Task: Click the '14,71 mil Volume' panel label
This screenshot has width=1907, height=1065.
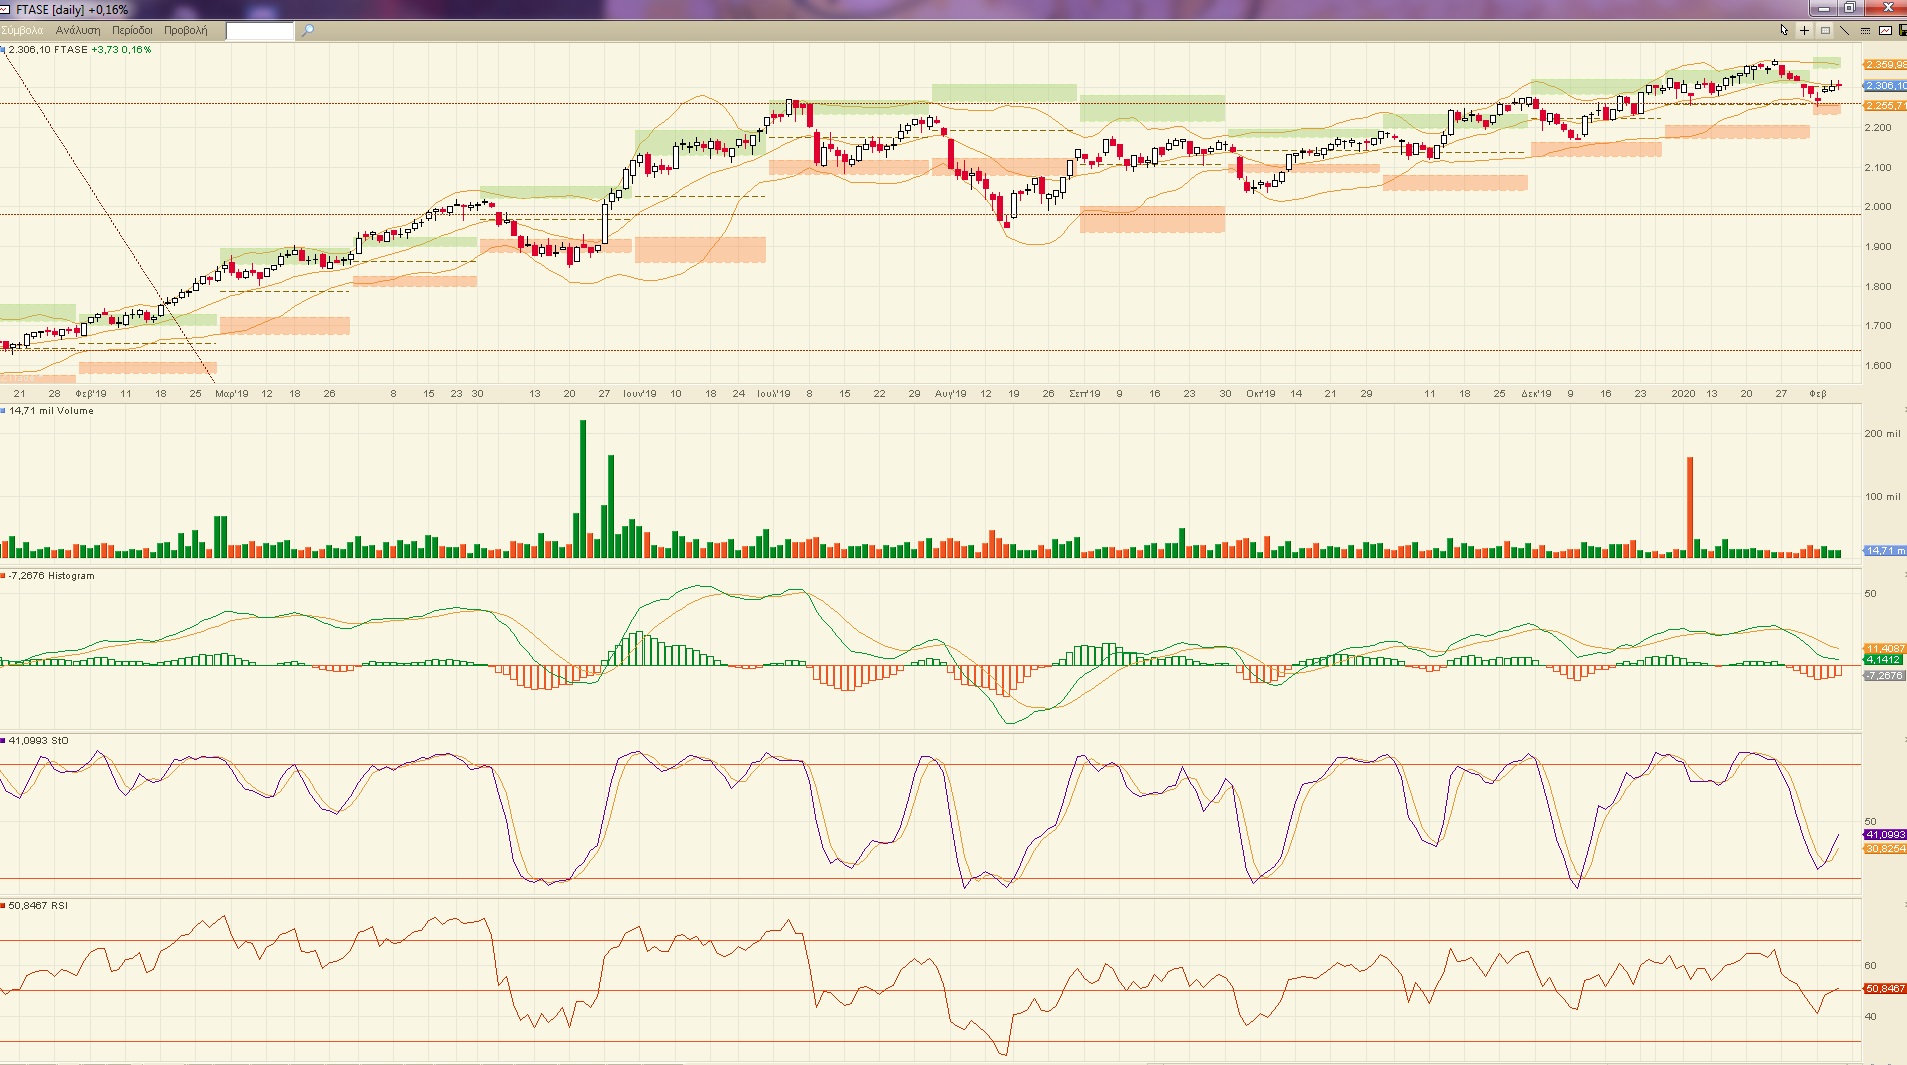Action: coord(51,411)
